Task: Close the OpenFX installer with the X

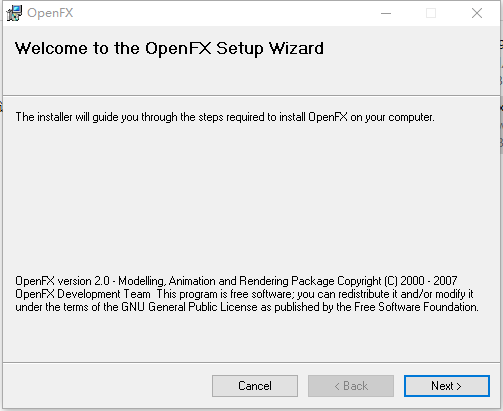Action: (x=477, y=13)
